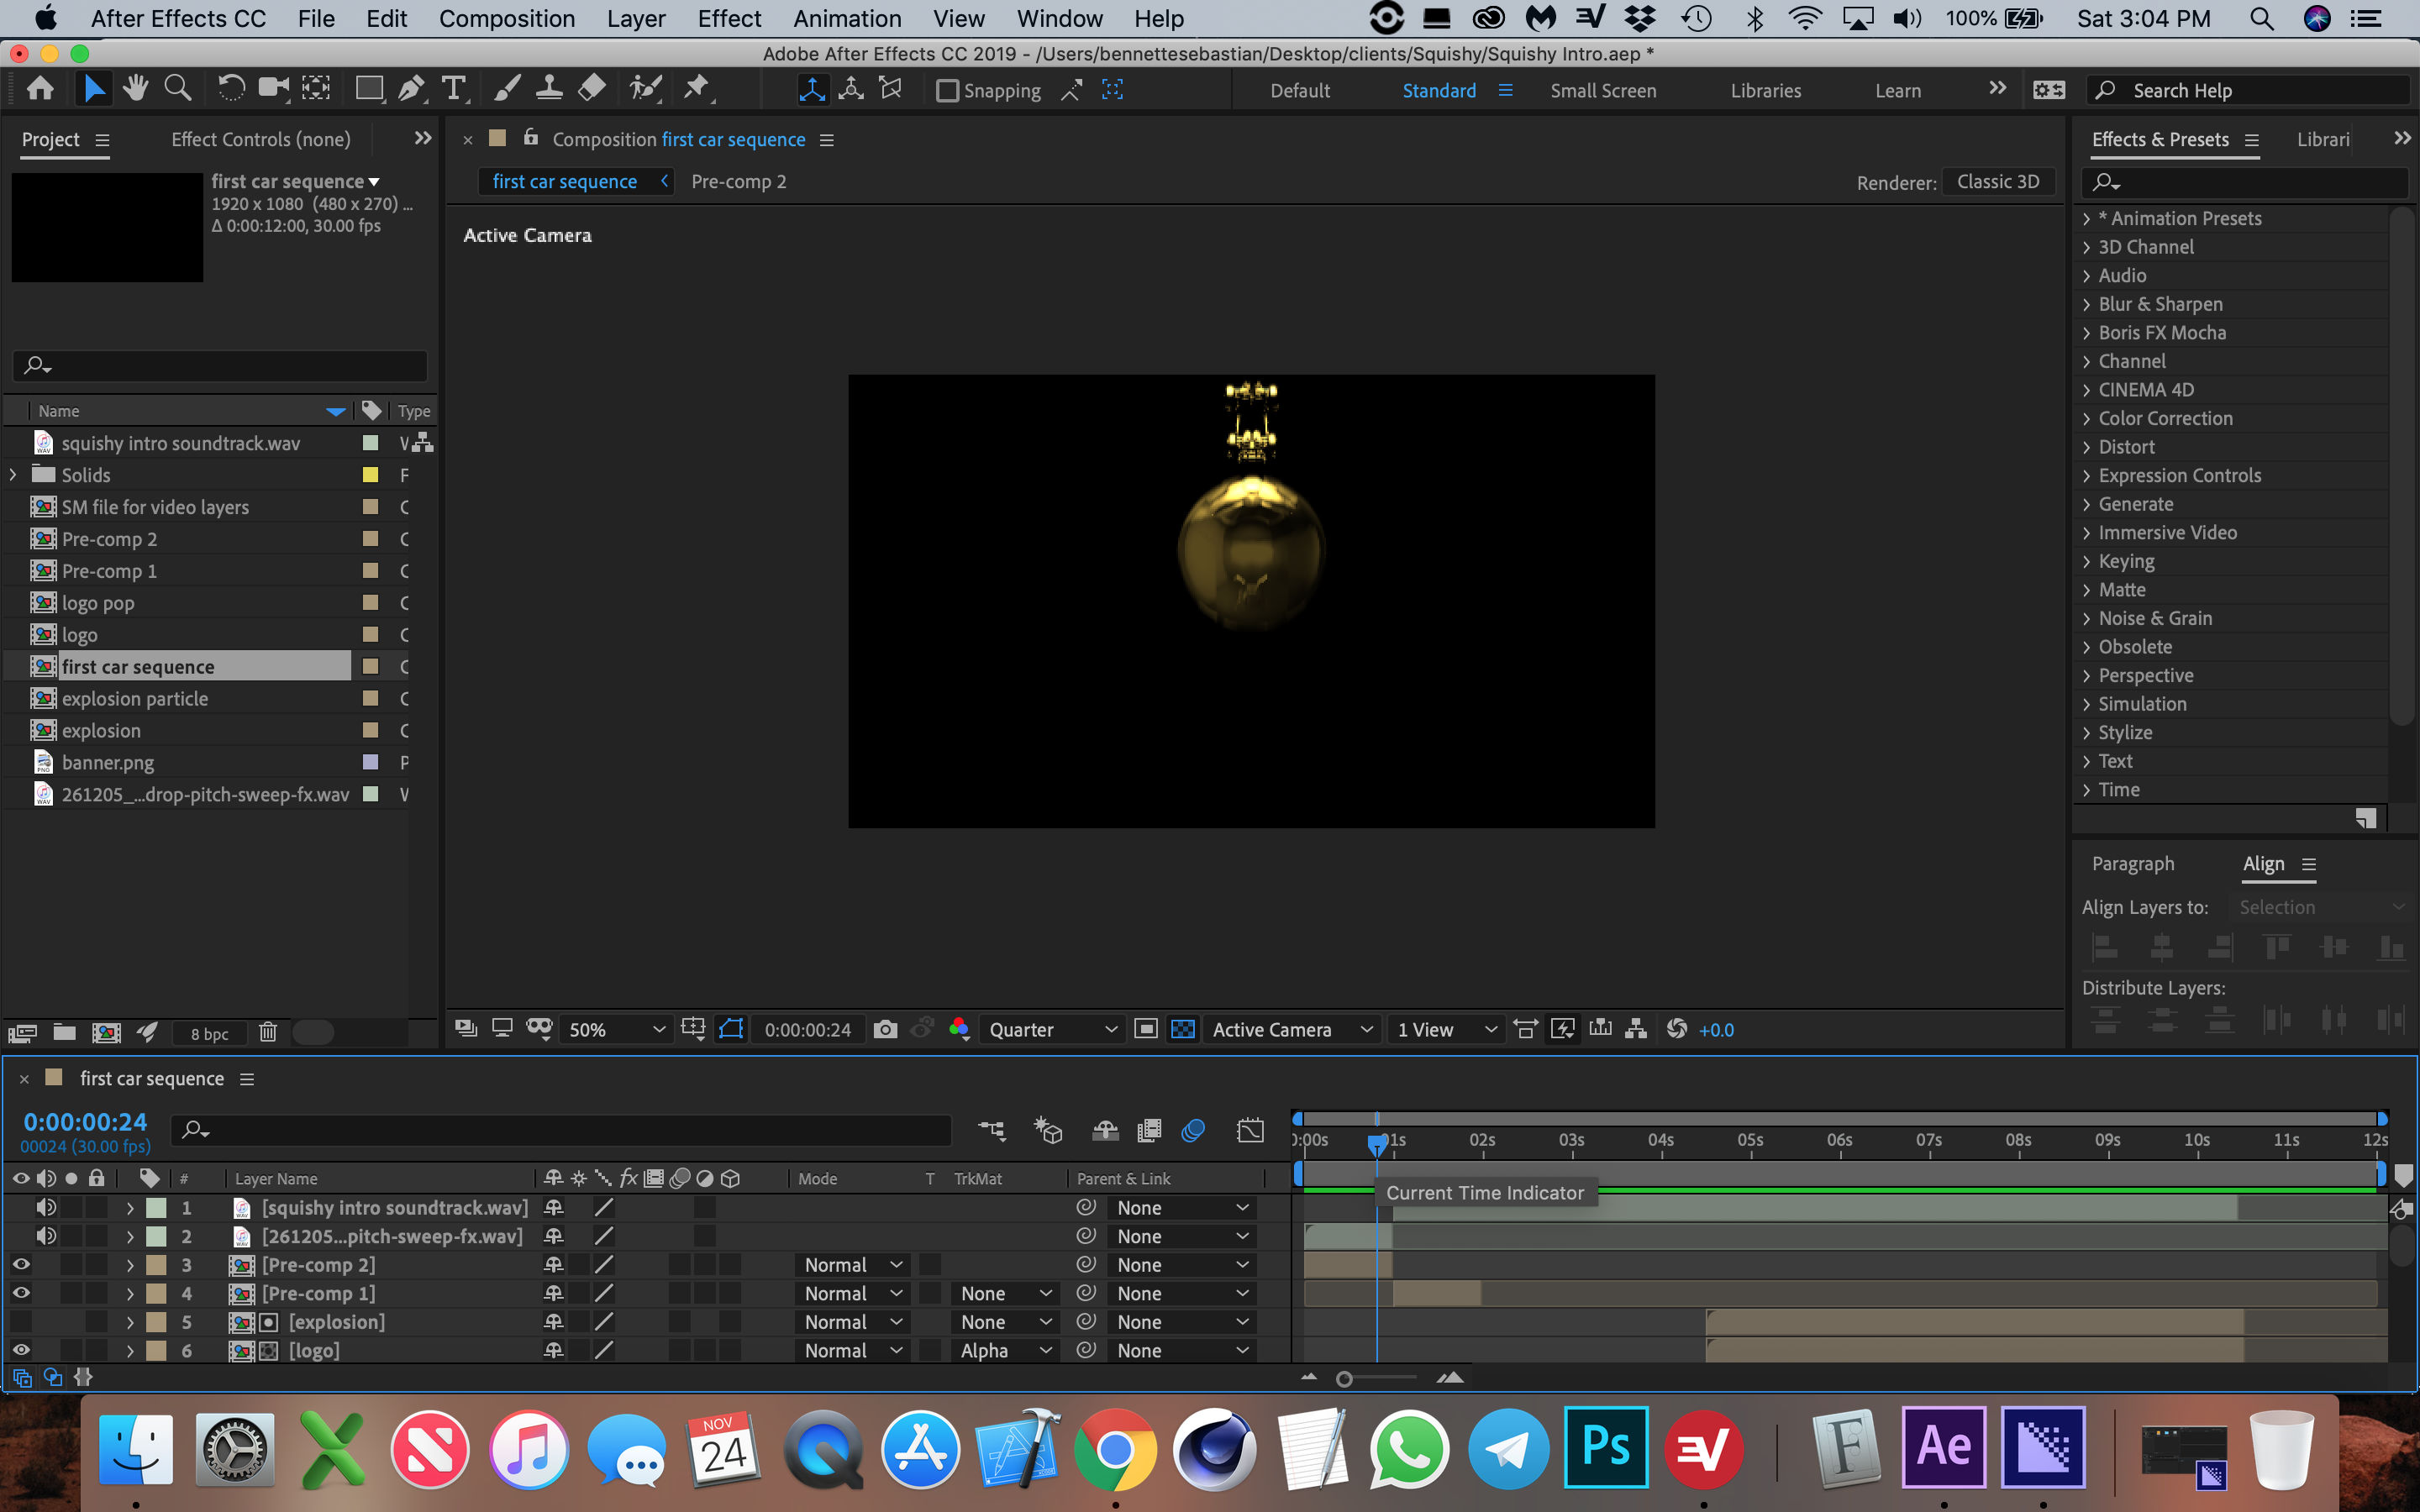The width and height of the screenshot is (2420, 1512).
Task: Open the Composition menu
Action: pos(506,19)
